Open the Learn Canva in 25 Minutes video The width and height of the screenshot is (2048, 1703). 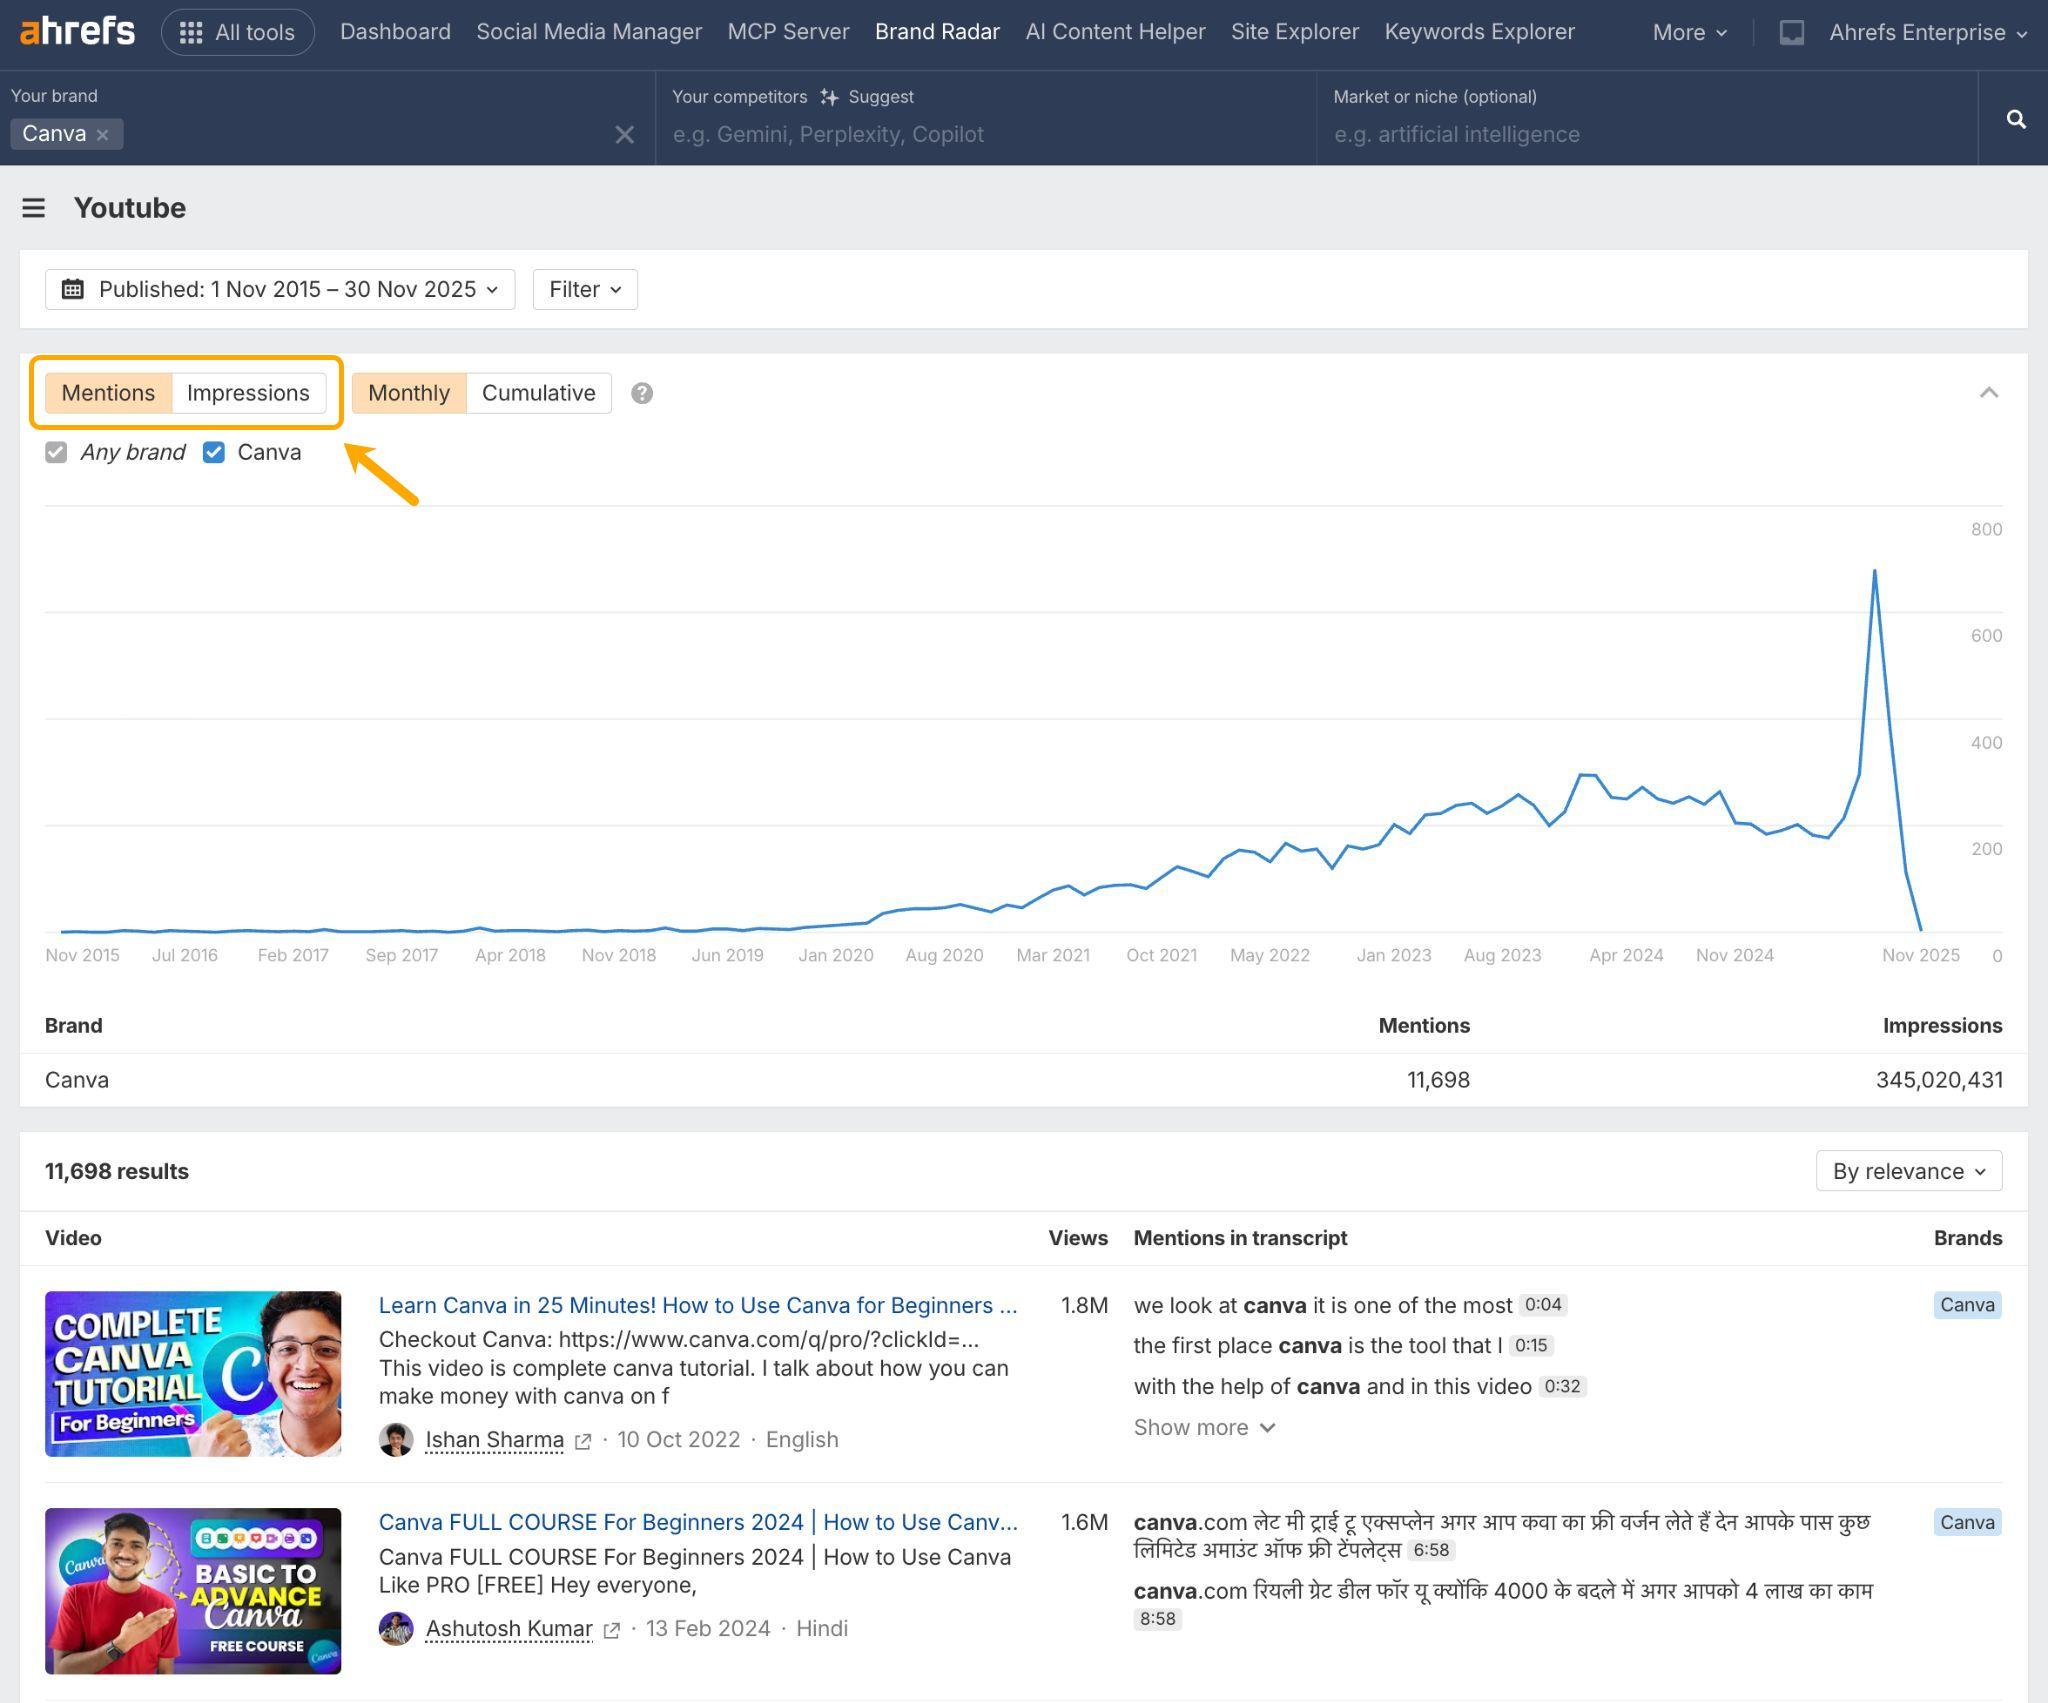pos(697,1304)
